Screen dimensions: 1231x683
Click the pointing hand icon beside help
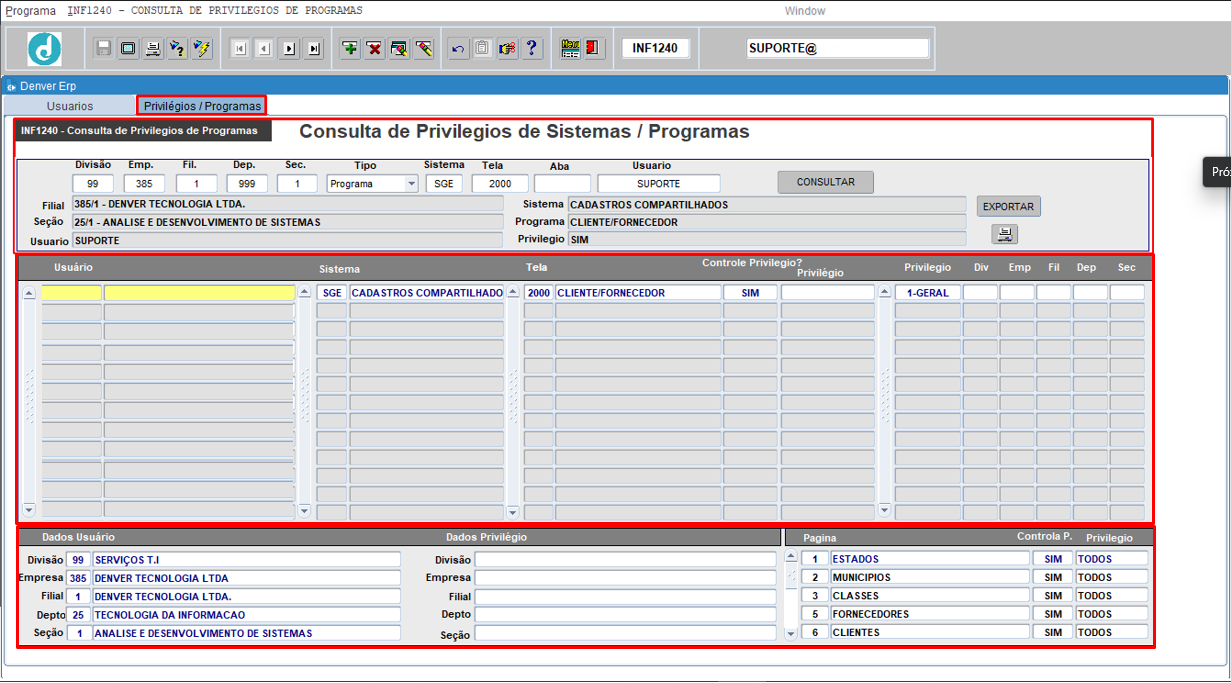coord(507,48)
